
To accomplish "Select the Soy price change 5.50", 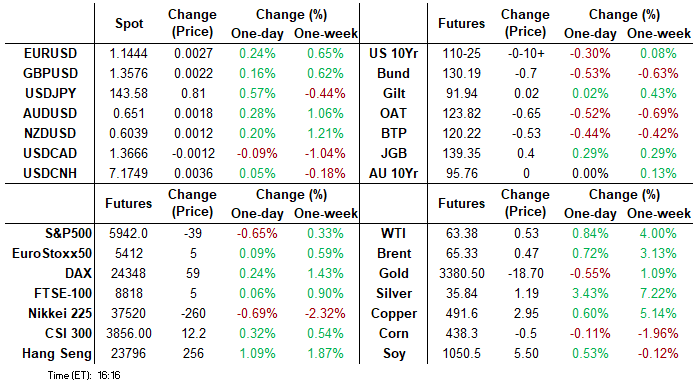I will [x=526, y=353].
